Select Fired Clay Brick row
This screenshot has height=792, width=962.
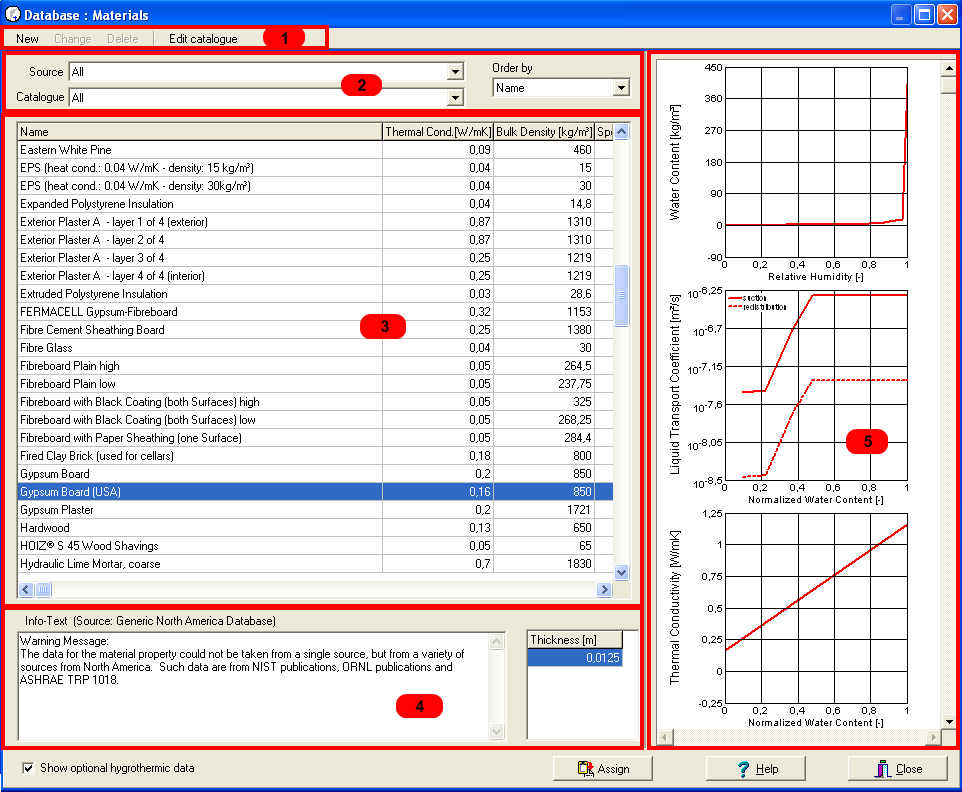tap(315, 456)
